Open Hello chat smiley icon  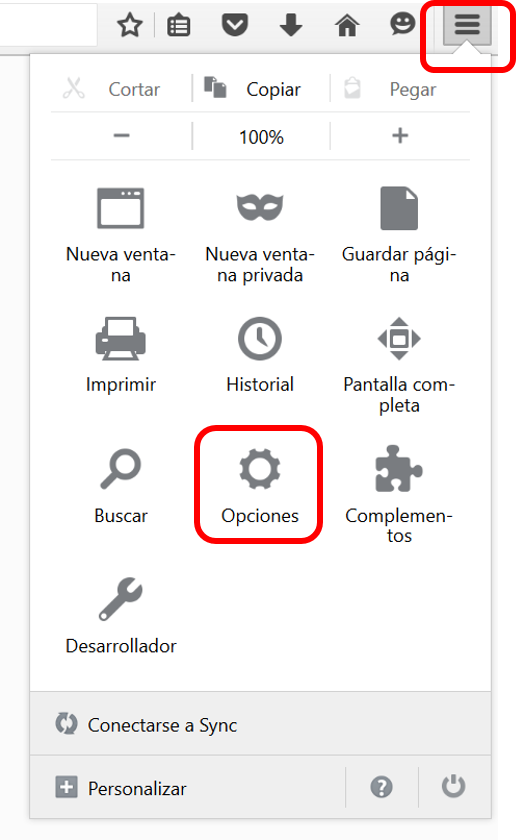tap(402, 24)
